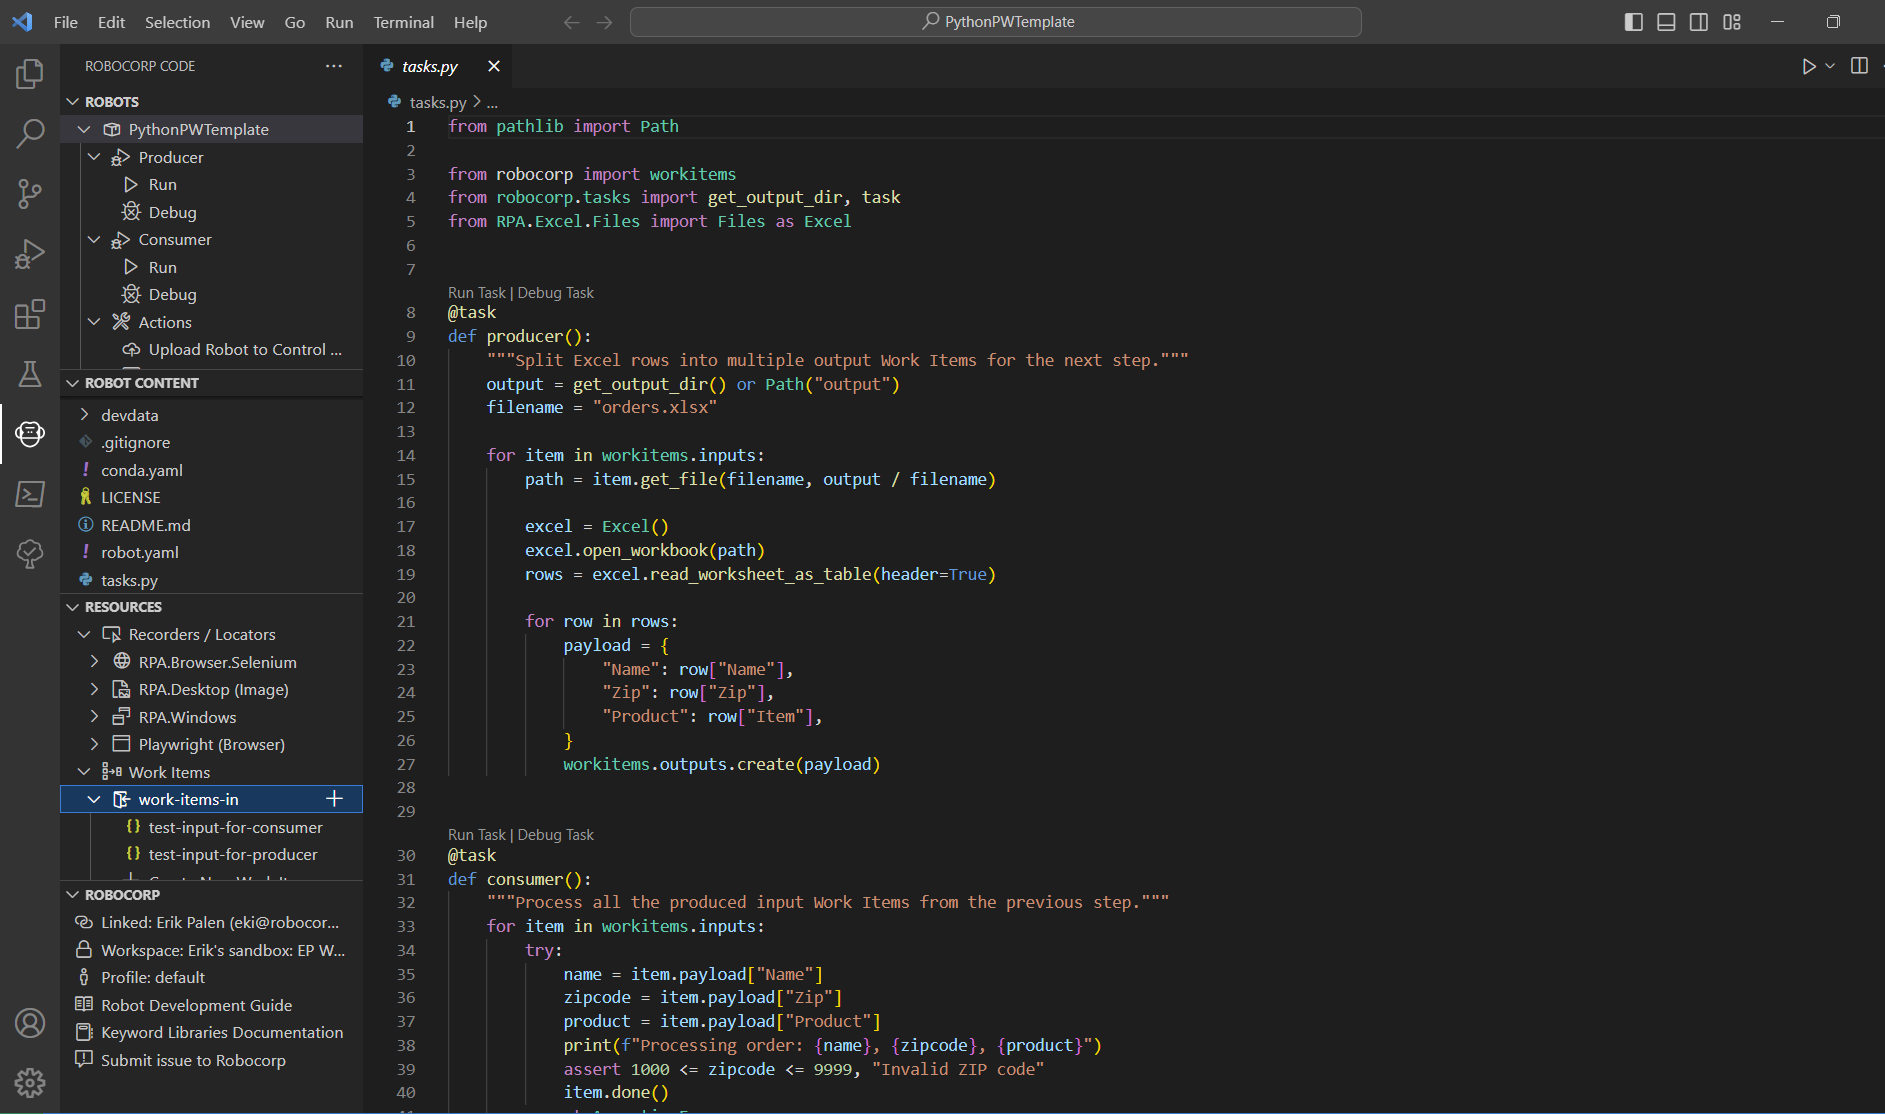Close the tasks.py editor tab
This screenshot has width=1885, height=1114.
tap(494, 66)
